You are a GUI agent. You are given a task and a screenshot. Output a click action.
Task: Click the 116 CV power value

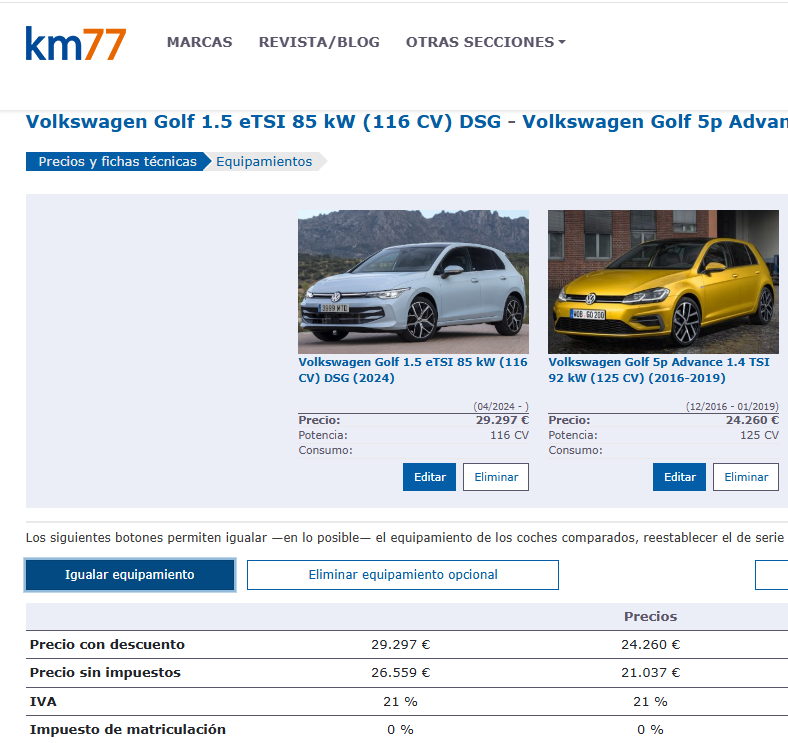click(x=509, y=435)
